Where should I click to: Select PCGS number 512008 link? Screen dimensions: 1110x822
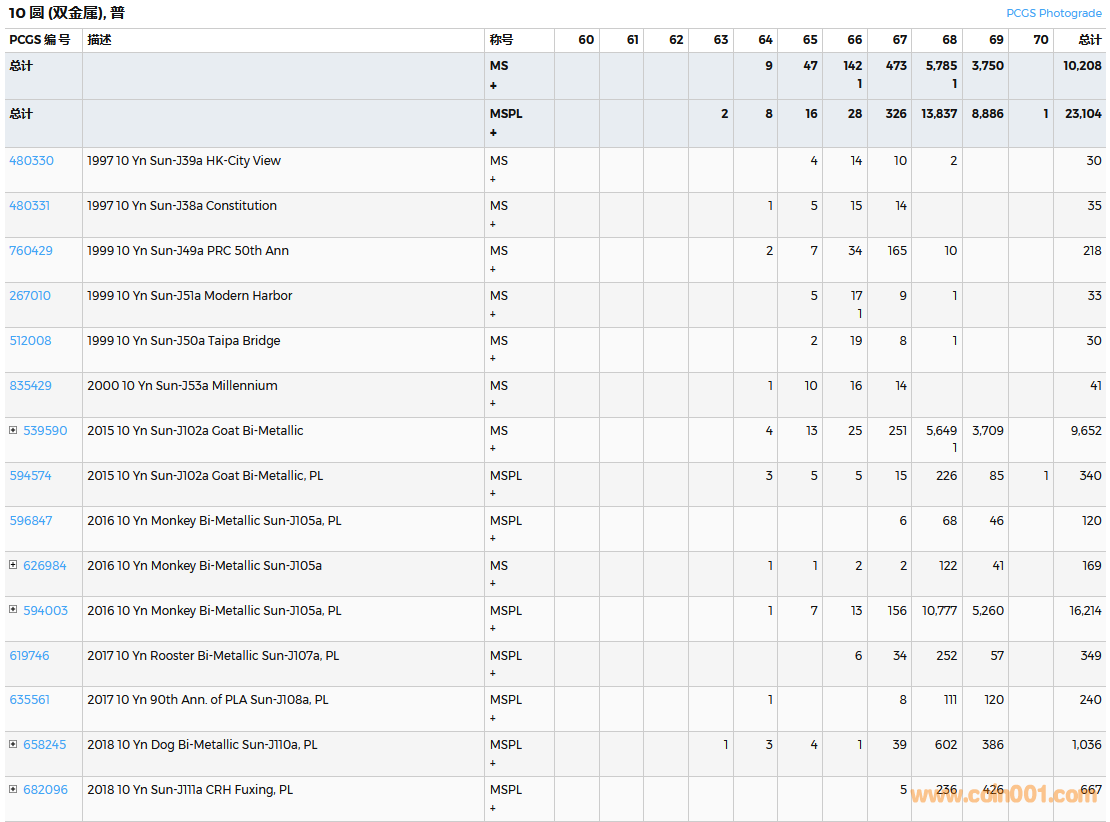pos(30,341)
